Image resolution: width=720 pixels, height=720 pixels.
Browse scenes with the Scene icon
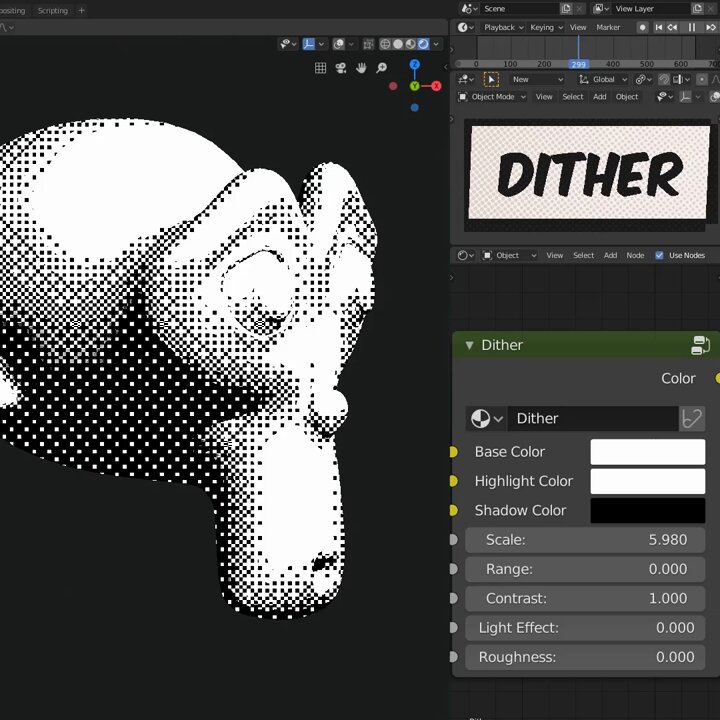coord(469,9)
